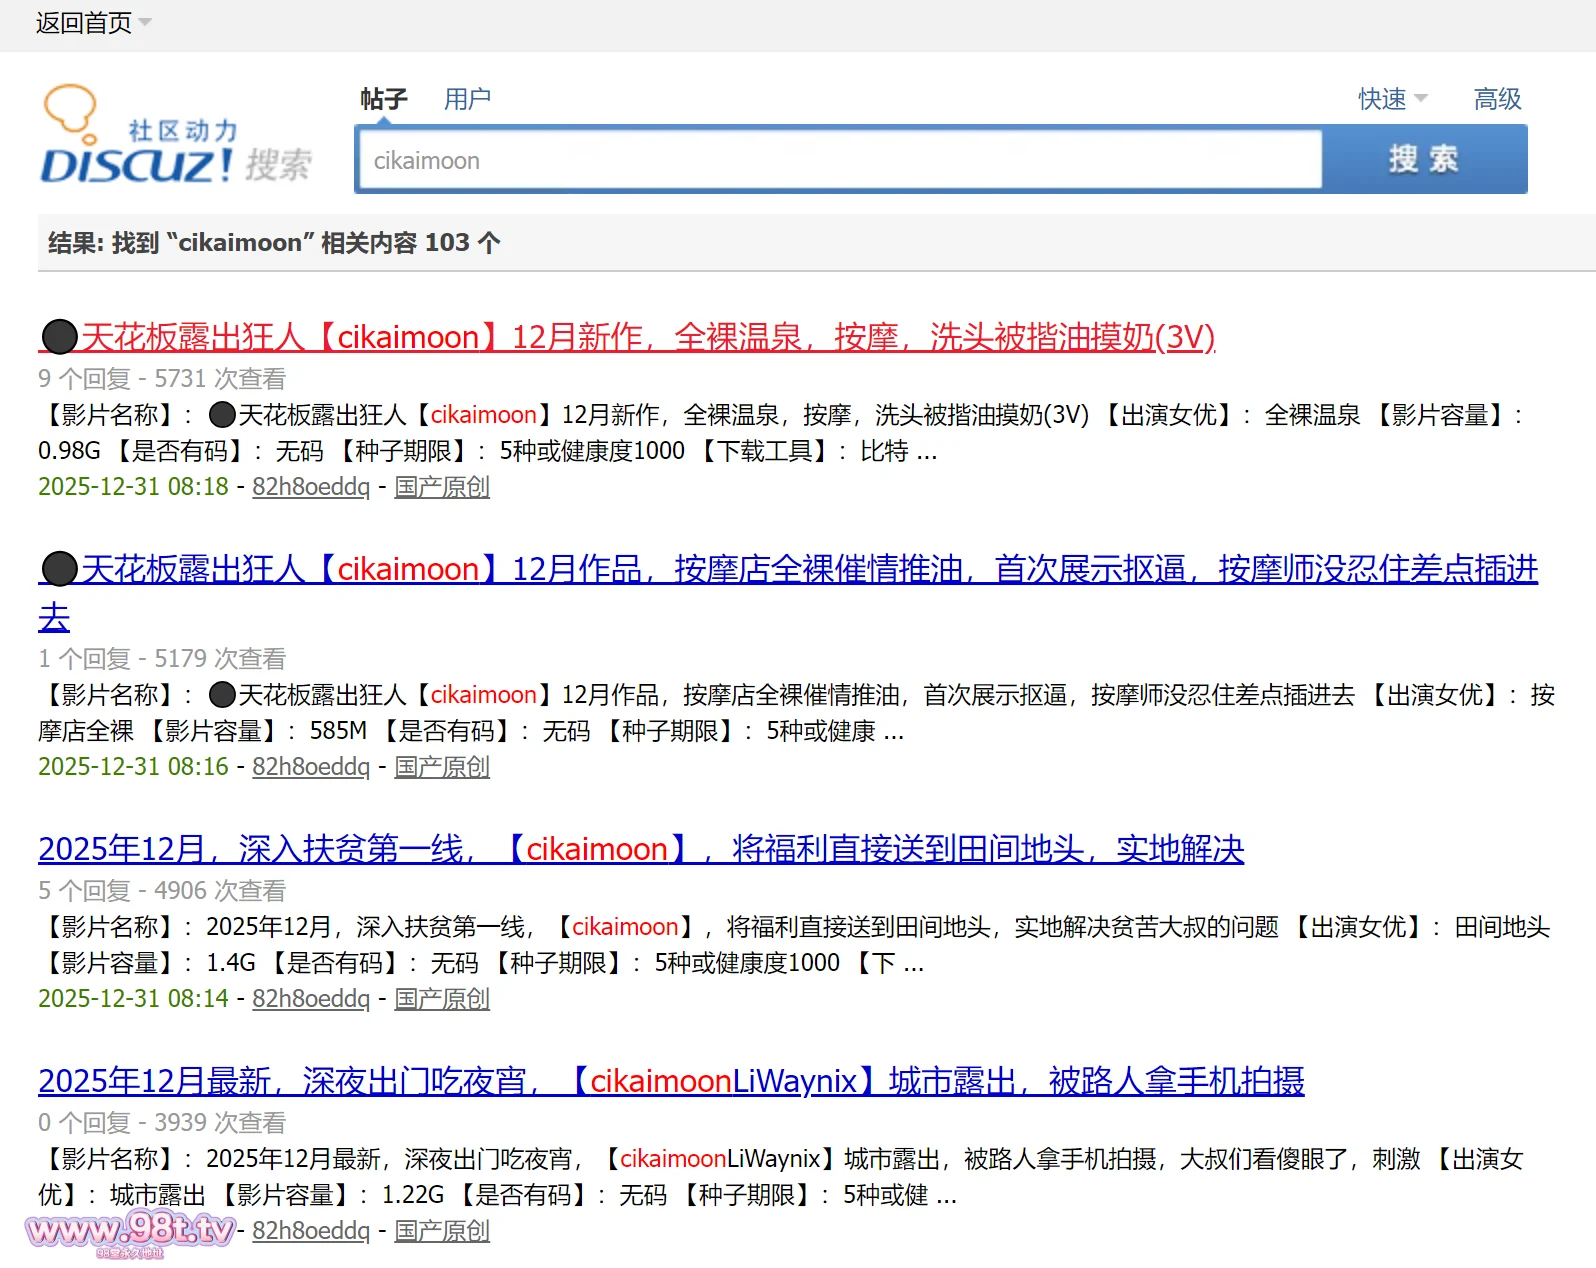Open the 快速 search mode dropdown
This screenshot has width=1596, height=1268.
point(1392,99)
